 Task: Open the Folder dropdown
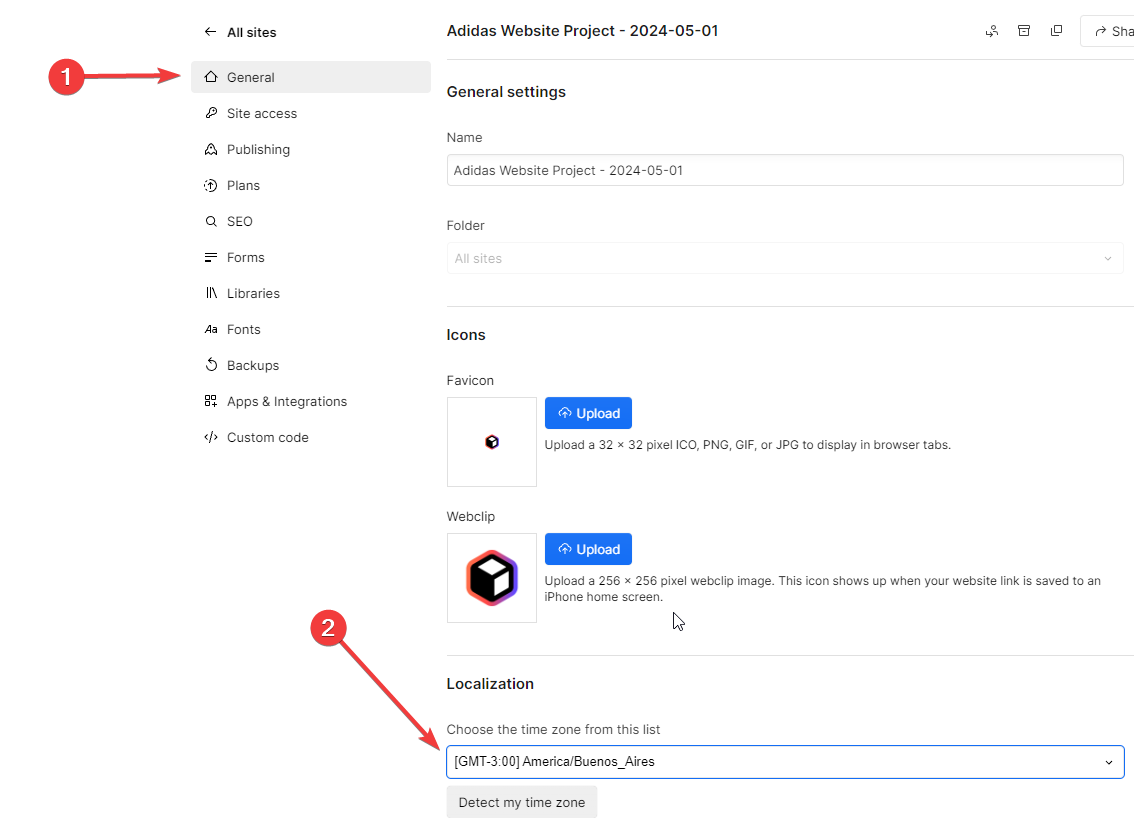pos(785,258)
